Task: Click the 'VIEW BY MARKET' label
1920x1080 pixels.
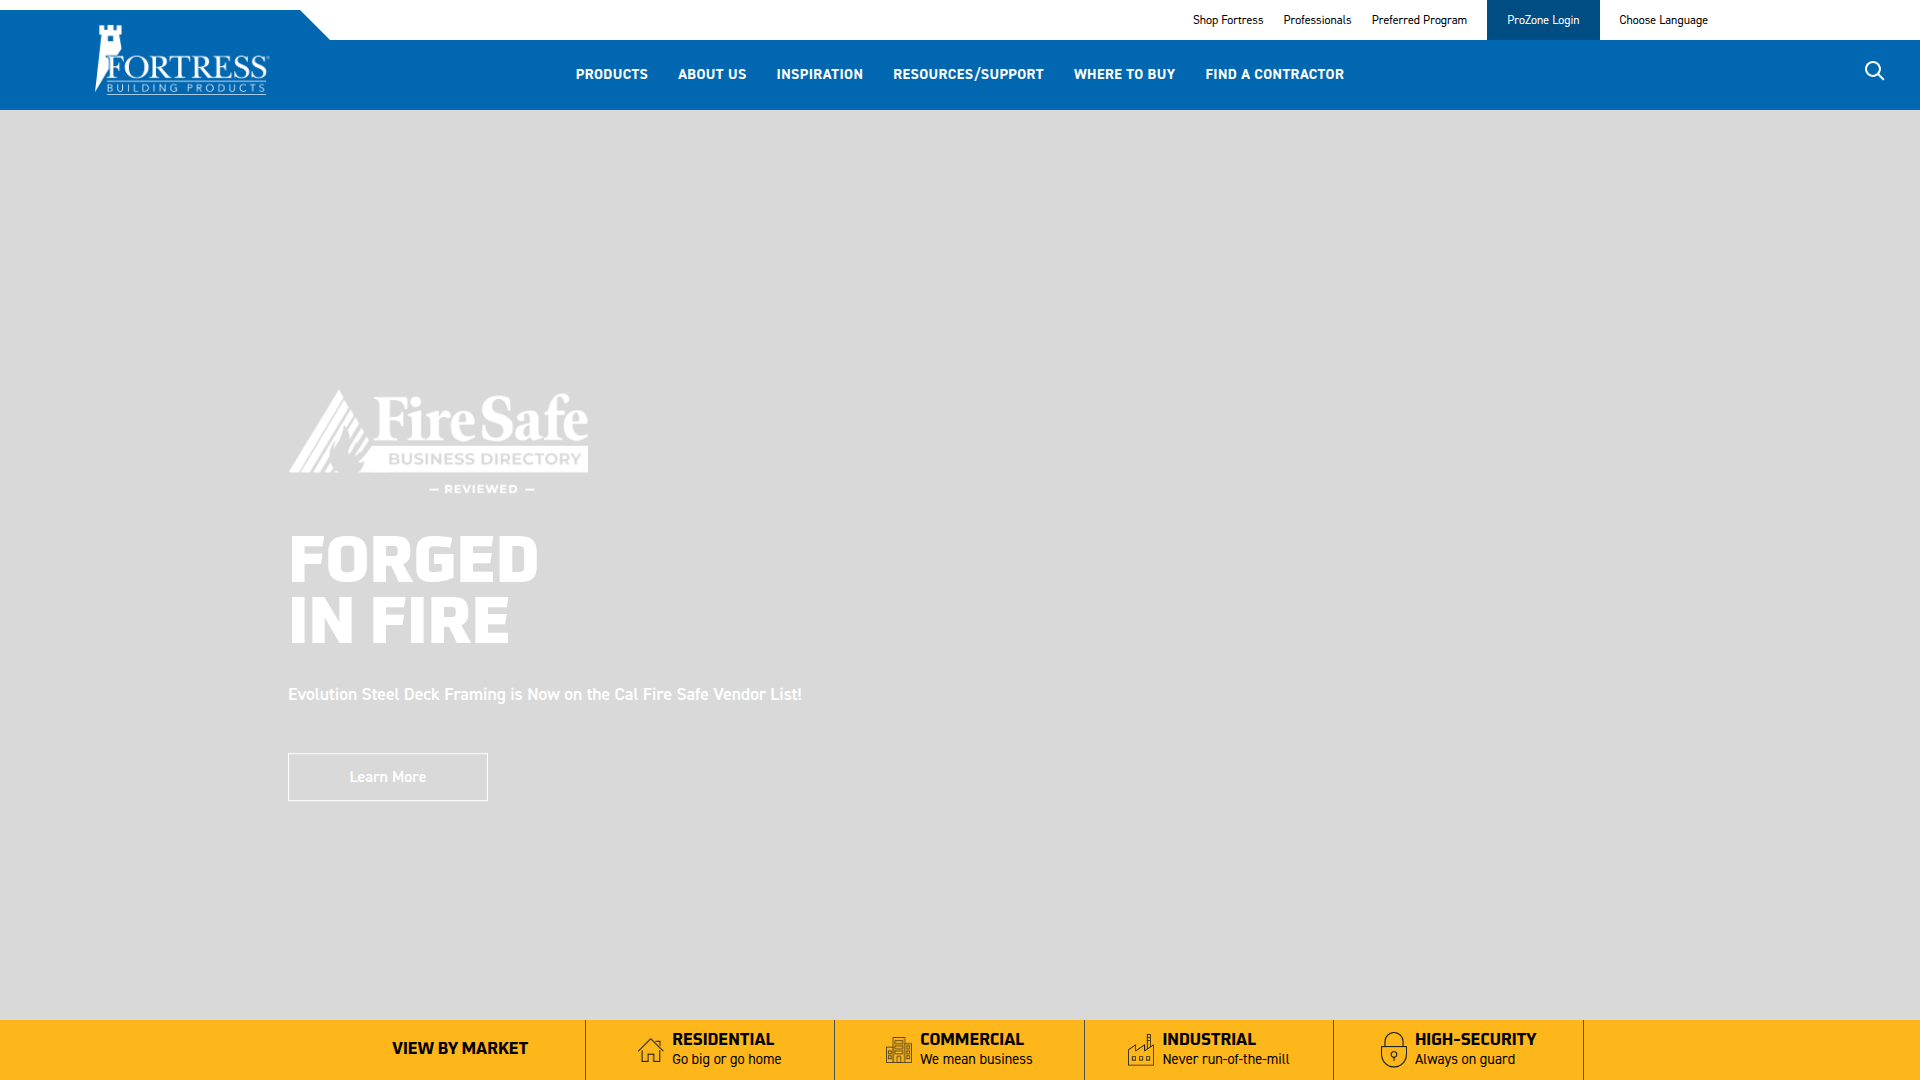Action: (460, 1048)
